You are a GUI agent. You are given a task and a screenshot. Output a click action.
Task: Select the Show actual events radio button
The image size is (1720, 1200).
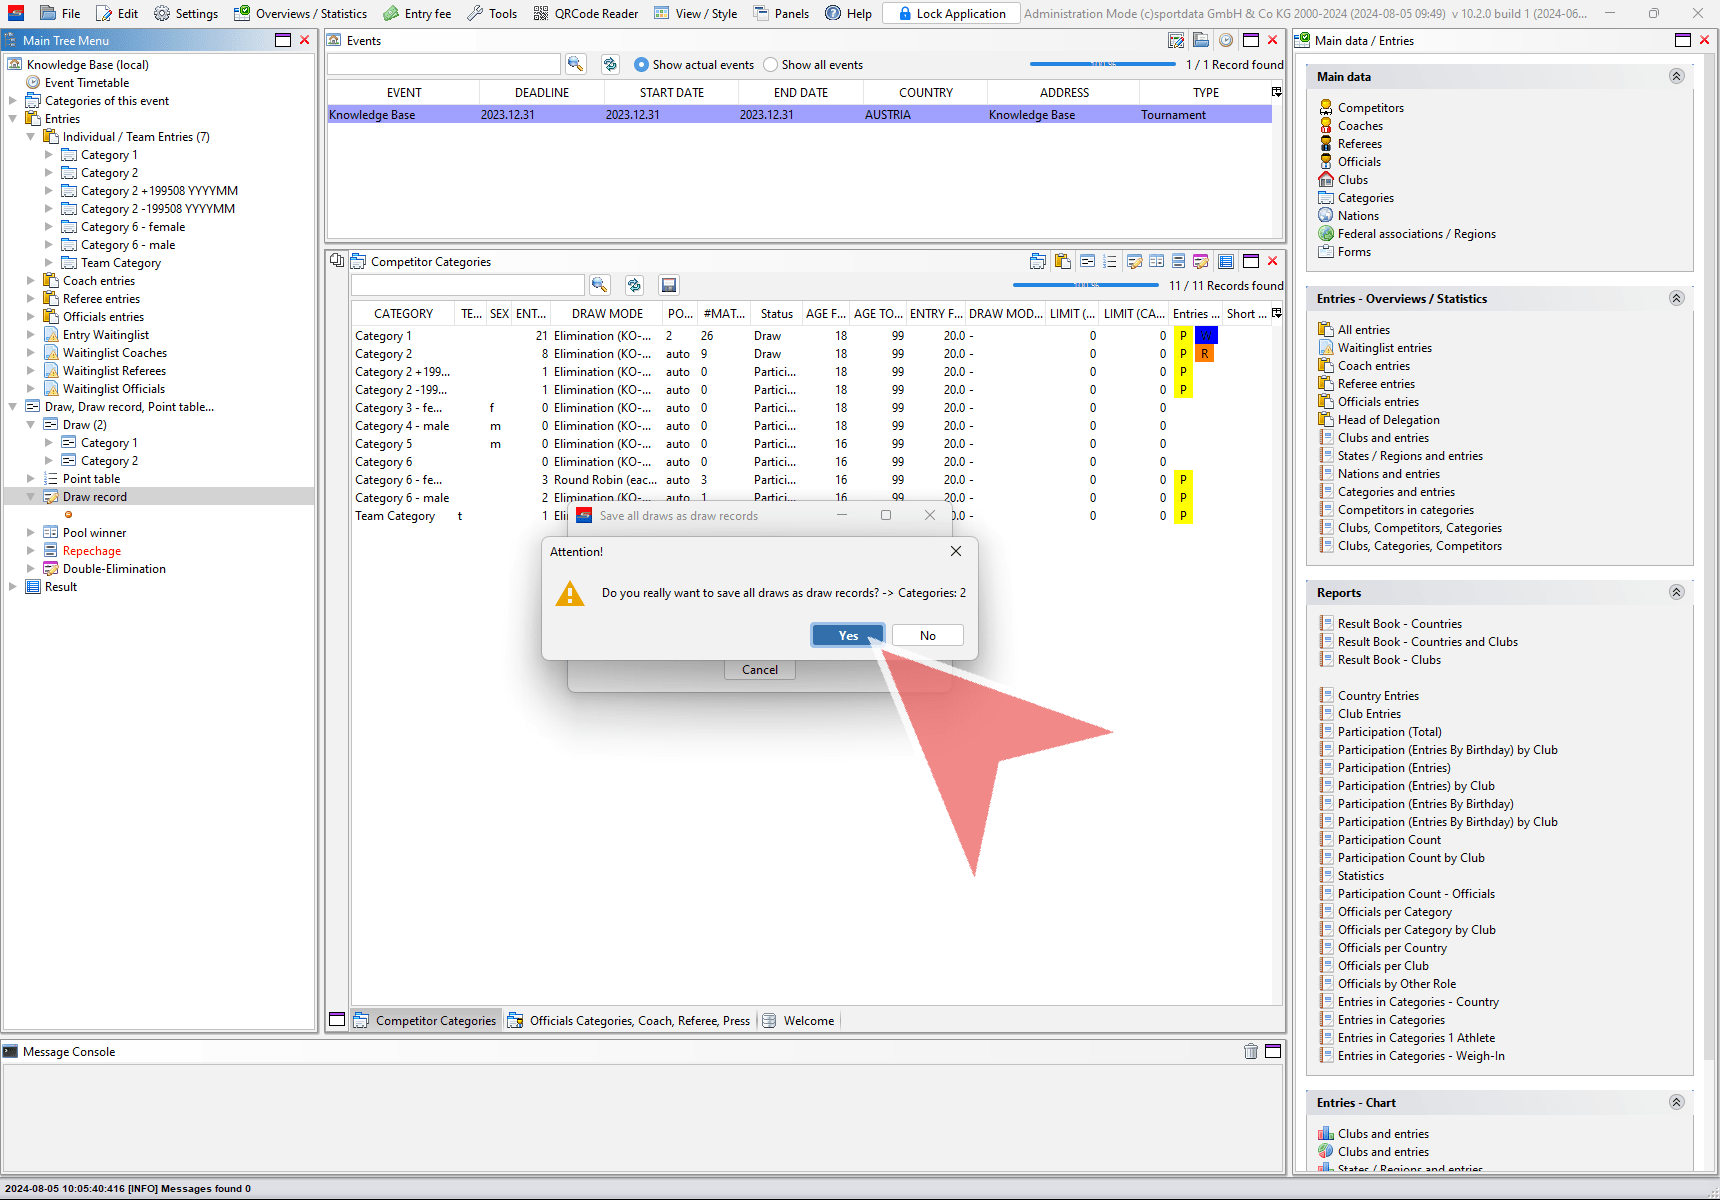tap(642, 65)
